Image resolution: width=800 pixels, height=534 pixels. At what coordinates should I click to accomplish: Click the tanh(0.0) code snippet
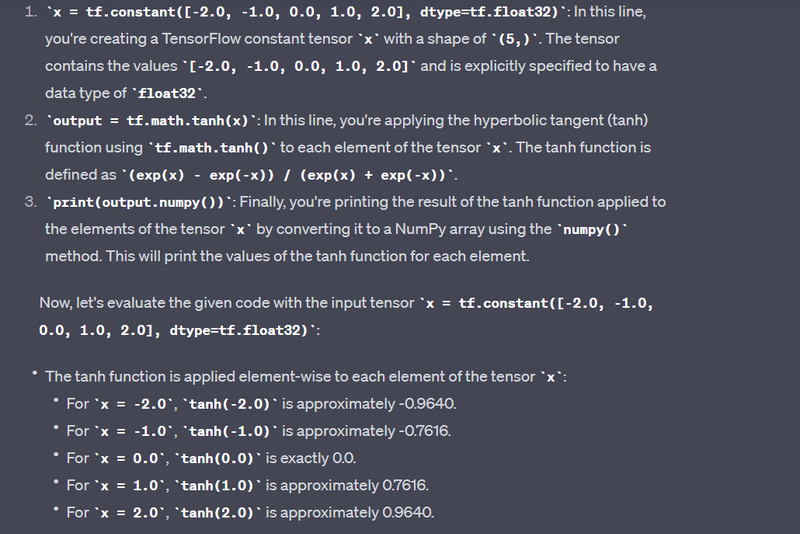(x=215, y=458)
